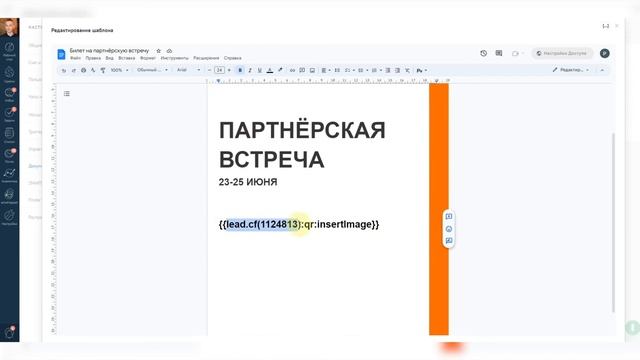Image resolution: width=640 pixels, height=360 pixels.
Task: Increase indent in toolbar
Action: [397, 70]
